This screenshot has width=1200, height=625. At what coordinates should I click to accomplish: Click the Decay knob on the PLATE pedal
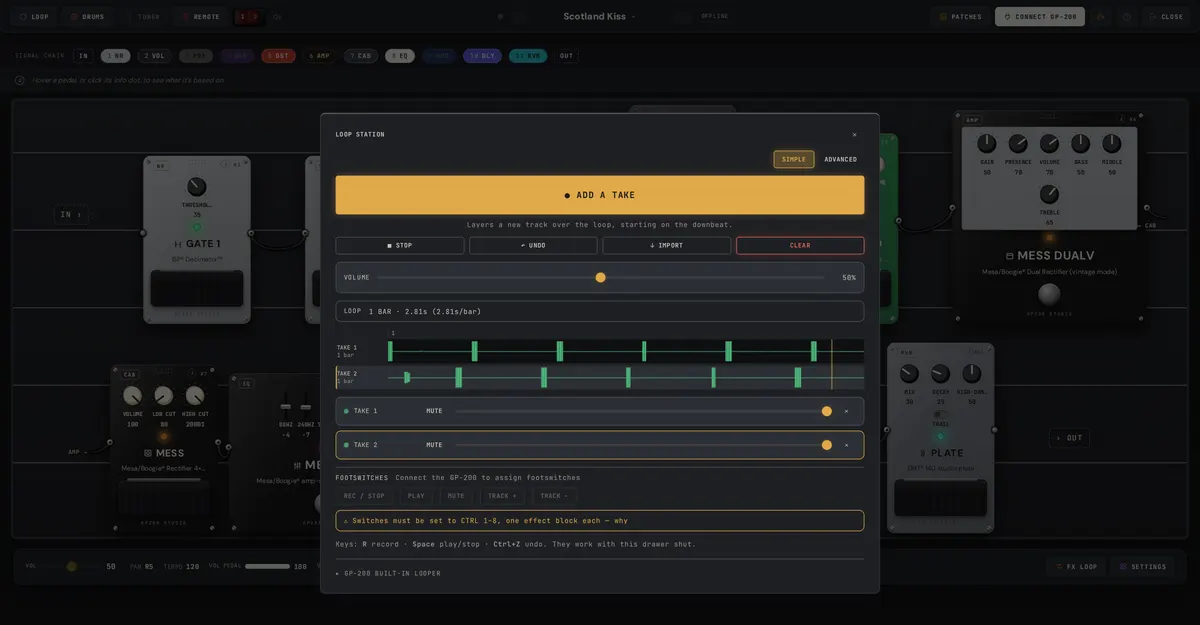point(940,374)
